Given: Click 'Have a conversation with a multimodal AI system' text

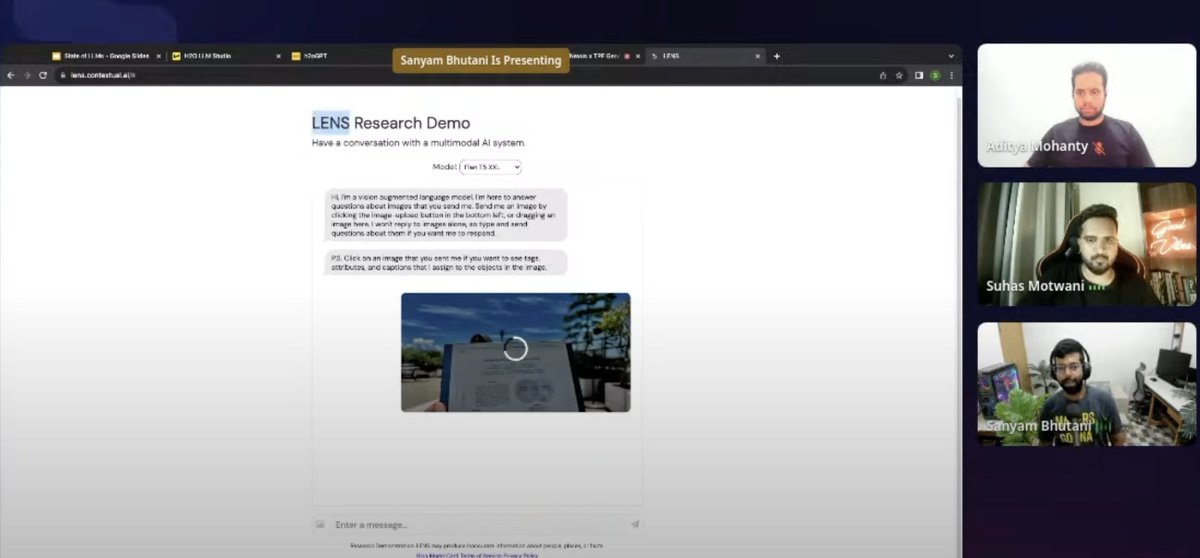Looking at the screenshot, I should 419,143.
